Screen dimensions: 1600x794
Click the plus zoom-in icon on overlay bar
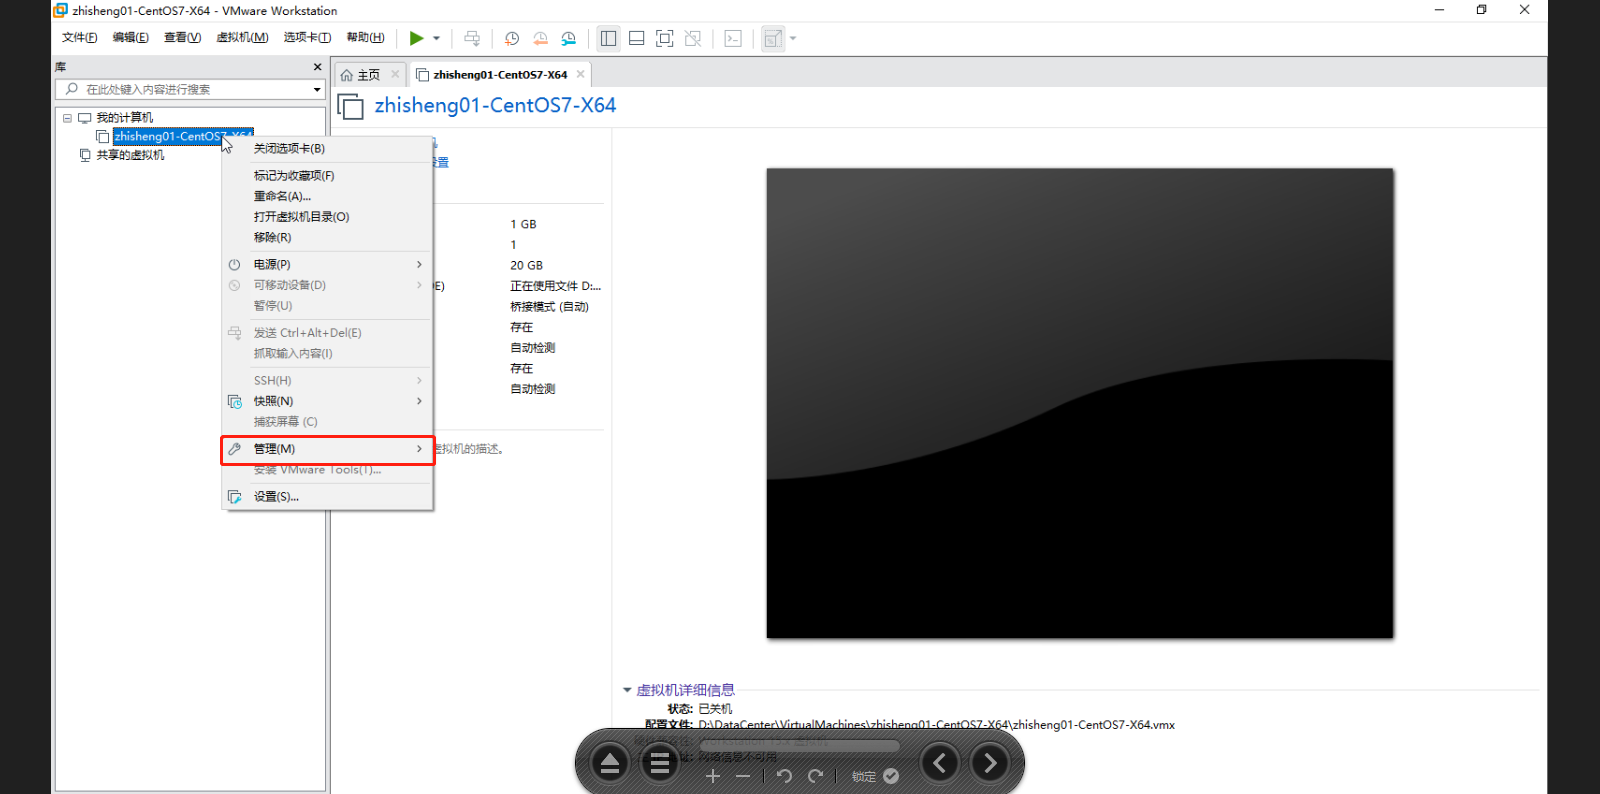click(x=713, y=776)
